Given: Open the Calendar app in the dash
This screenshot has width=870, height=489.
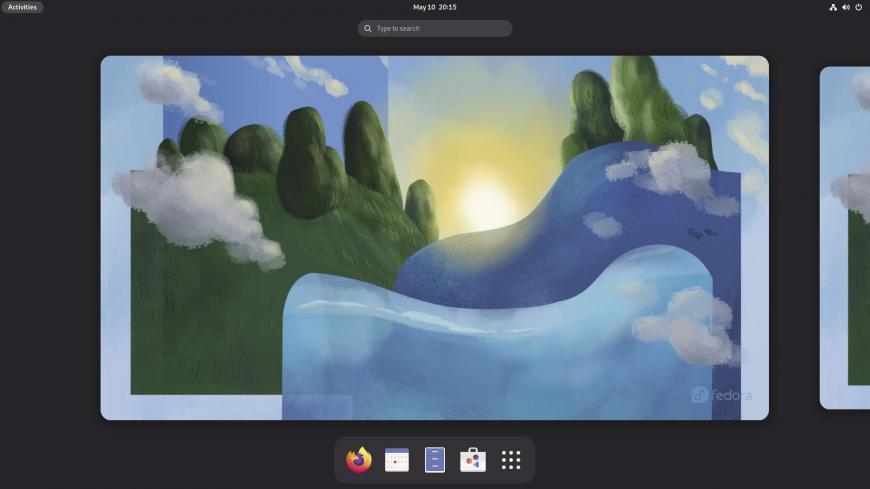Looking at the screenshot, I should click(397, 460).
